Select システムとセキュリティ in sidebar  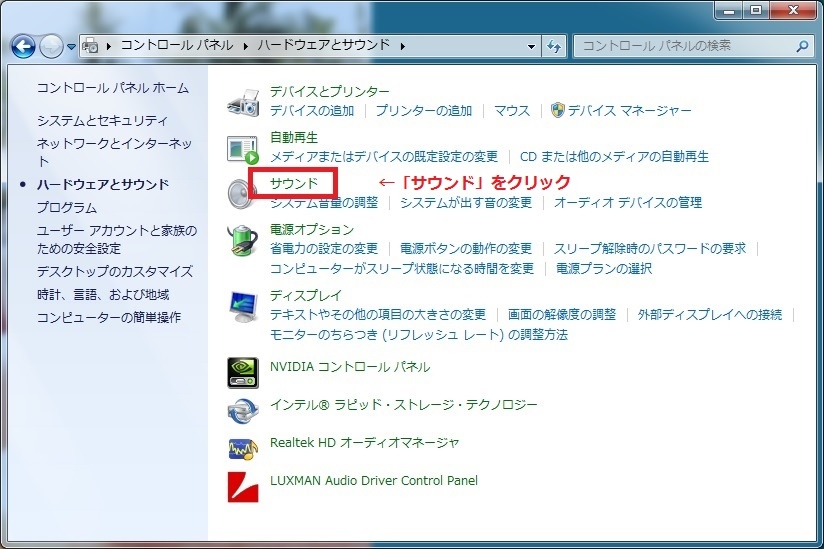pos(102,120)
